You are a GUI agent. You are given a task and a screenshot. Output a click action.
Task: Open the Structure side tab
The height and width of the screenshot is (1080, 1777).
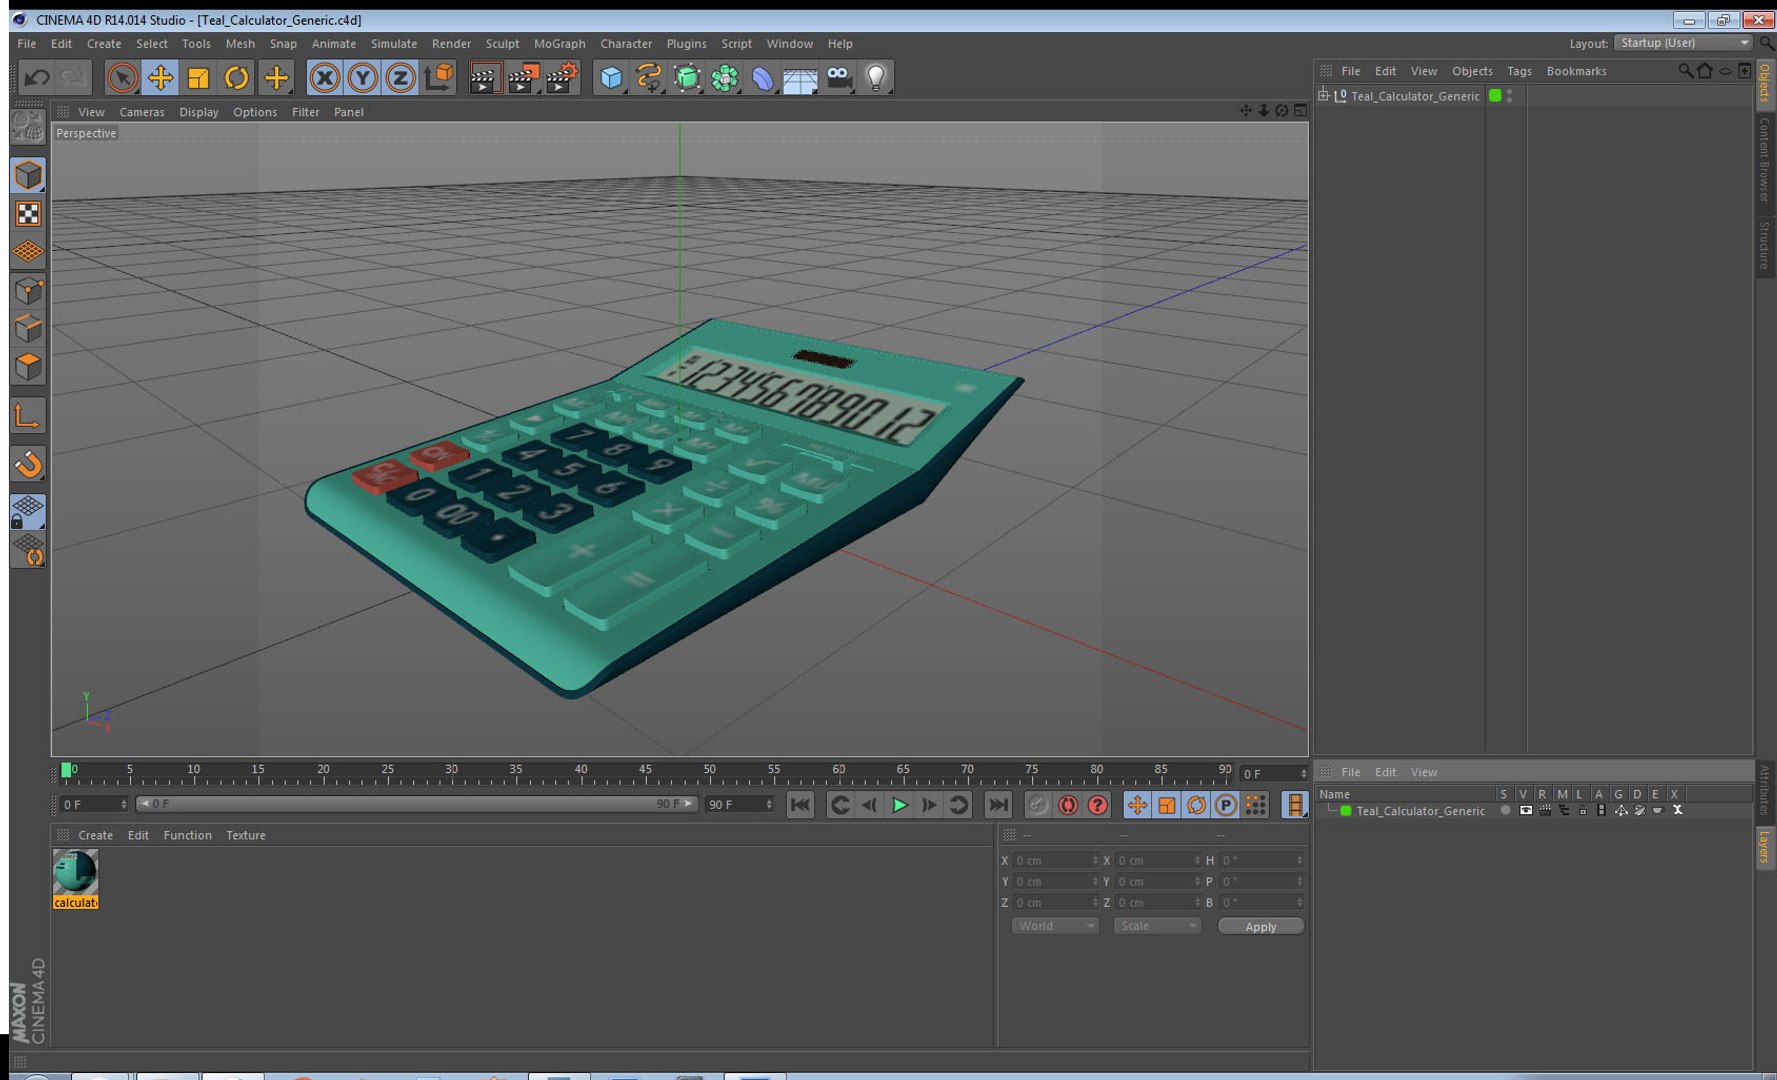pyautogui.click(x=1765, y=244)
